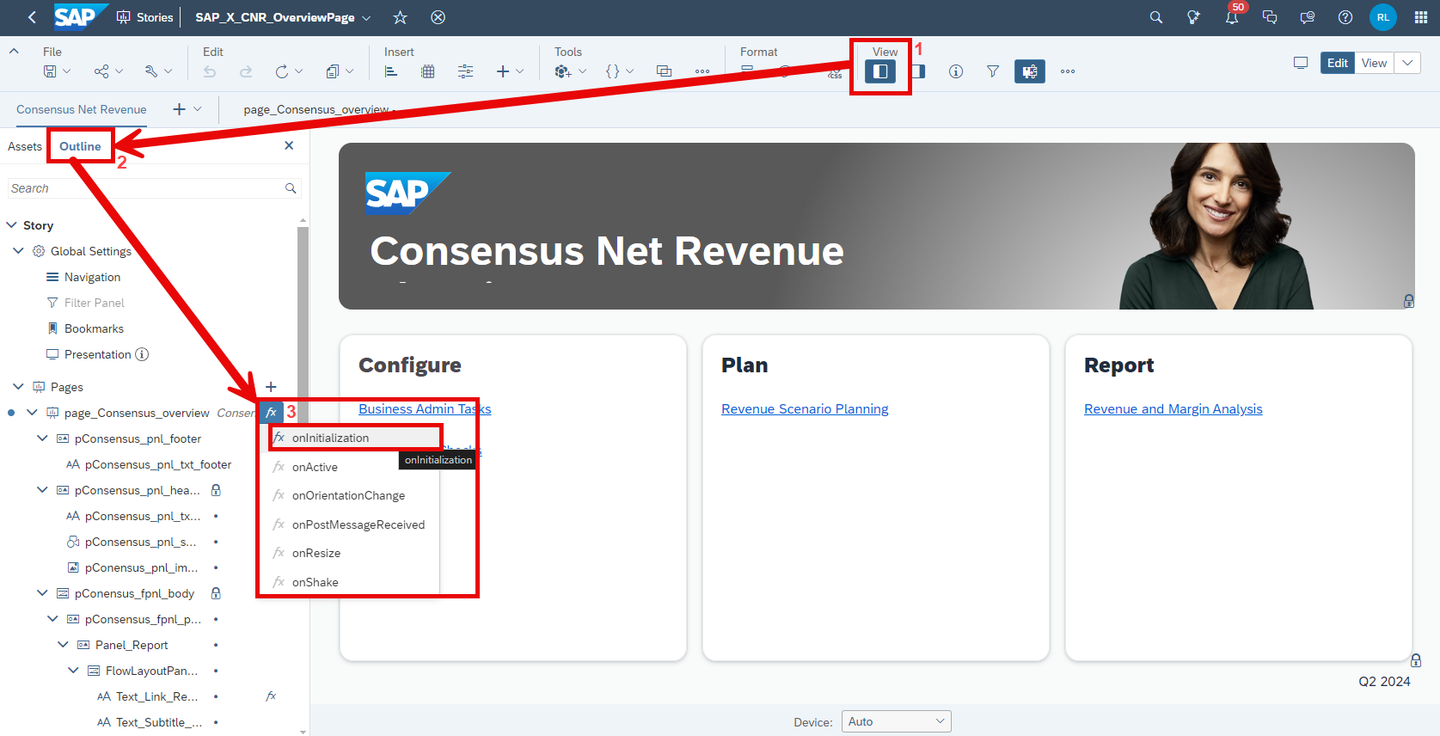Click the Outline search field
Screen dimensions: 1440x736
(x=154, y=188)
